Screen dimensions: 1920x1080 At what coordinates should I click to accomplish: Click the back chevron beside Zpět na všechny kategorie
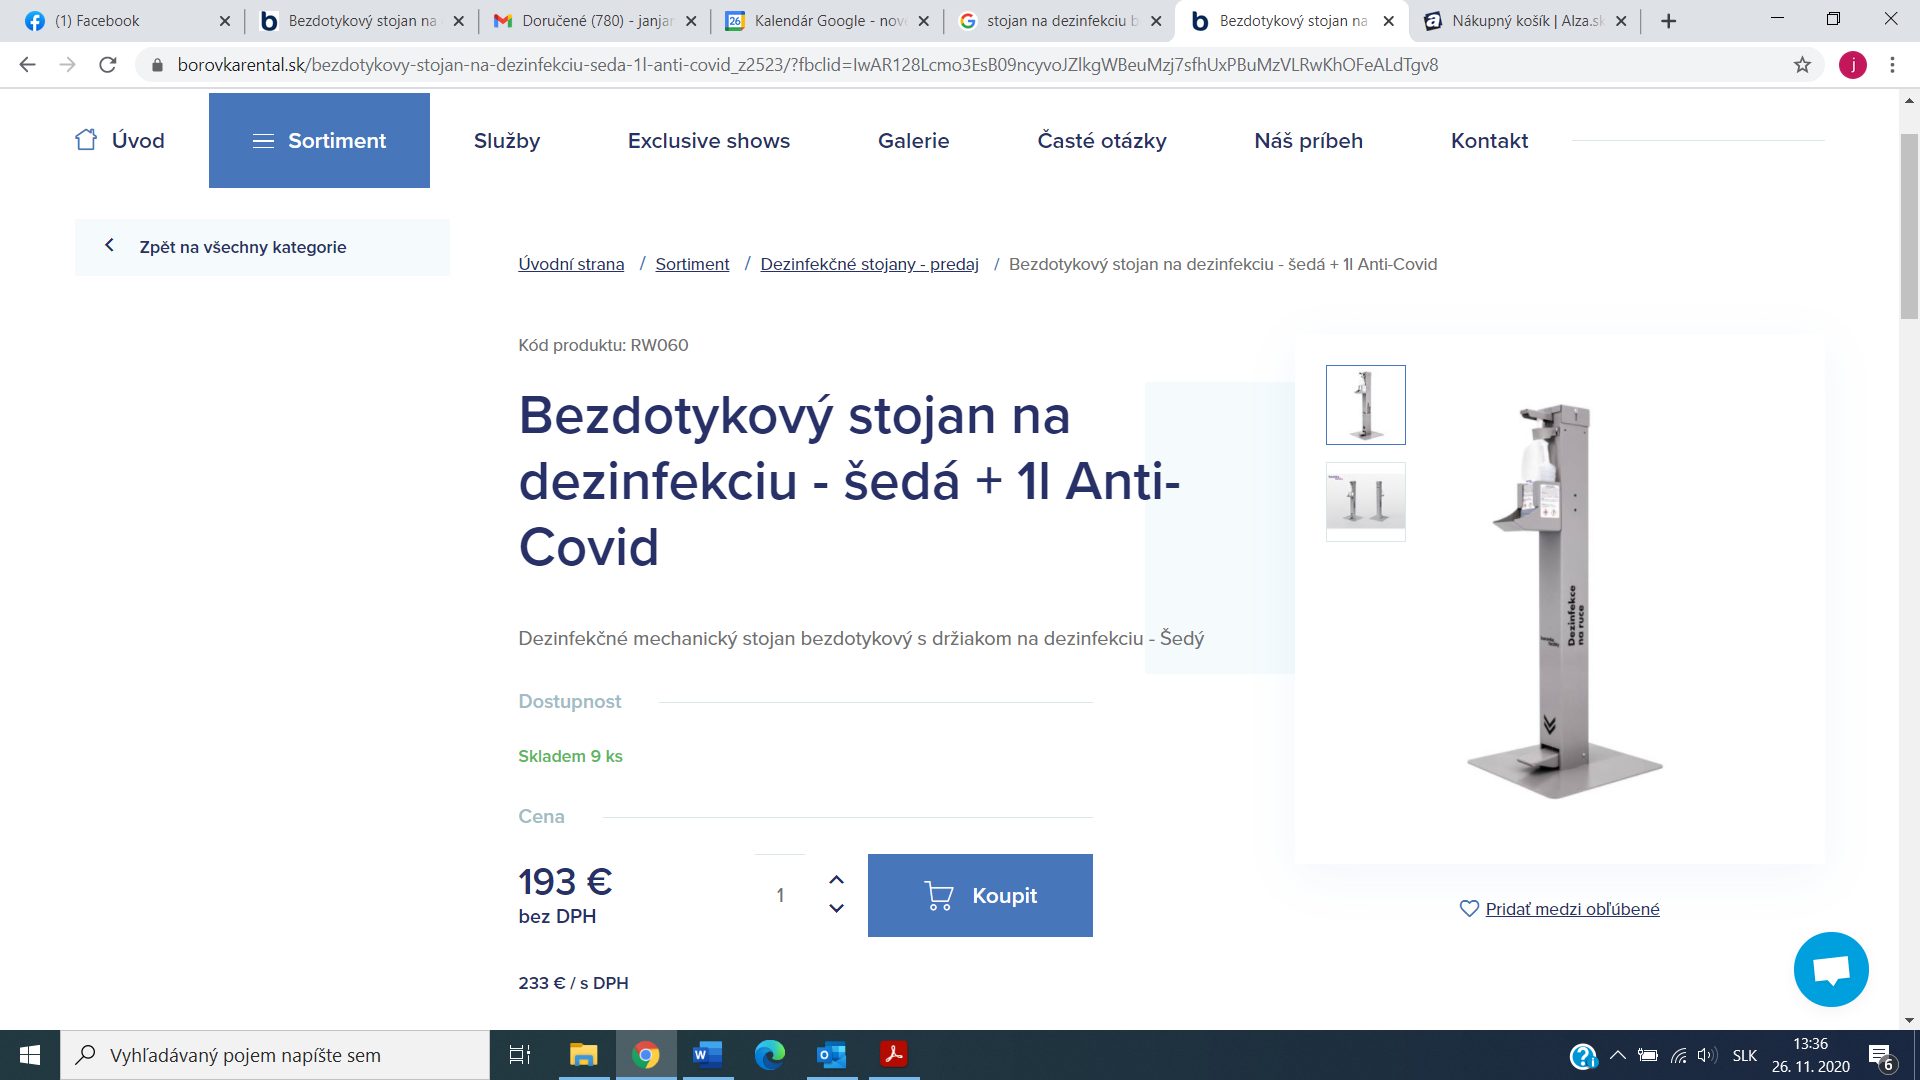[x=109, y=245]
